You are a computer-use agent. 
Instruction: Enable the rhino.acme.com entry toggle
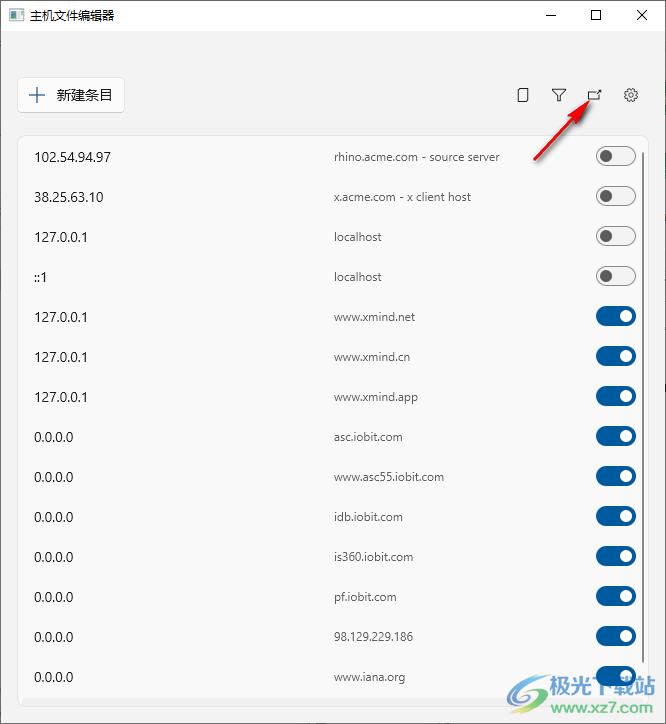(616, 157)
